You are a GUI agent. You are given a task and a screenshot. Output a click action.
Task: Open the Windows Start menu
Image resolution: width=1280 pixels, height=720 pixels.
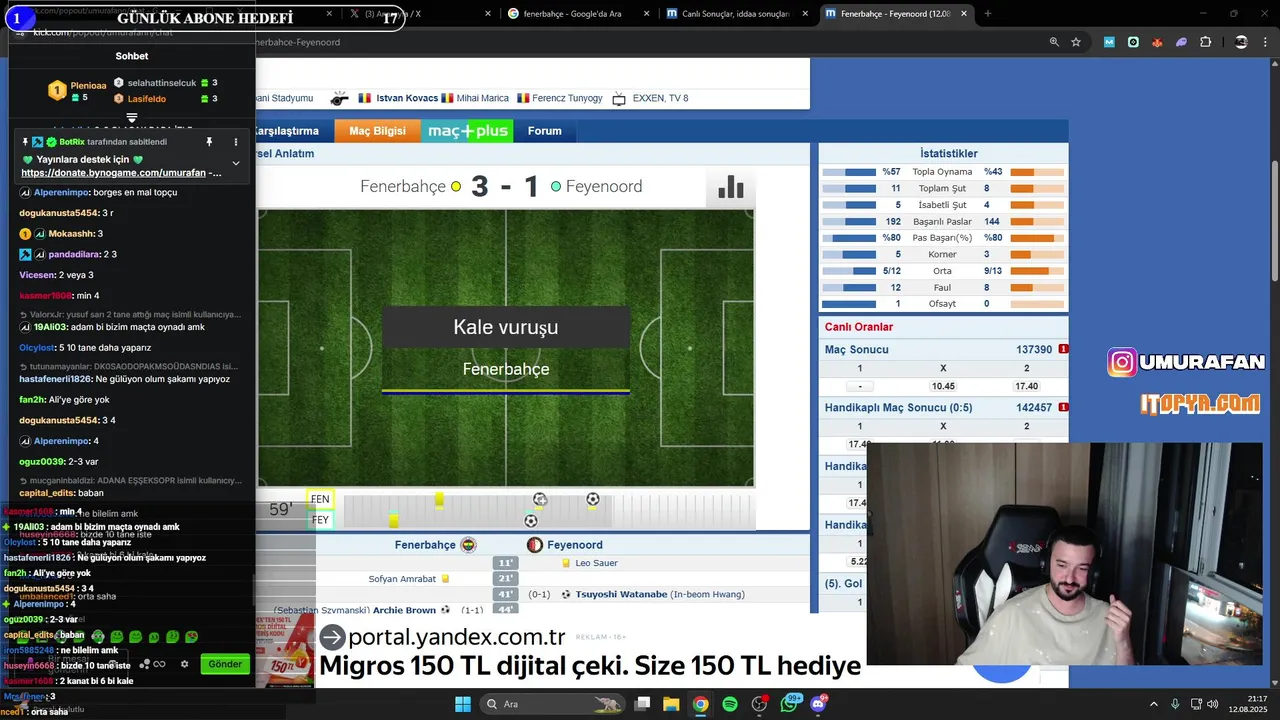[x=463, y=704]
